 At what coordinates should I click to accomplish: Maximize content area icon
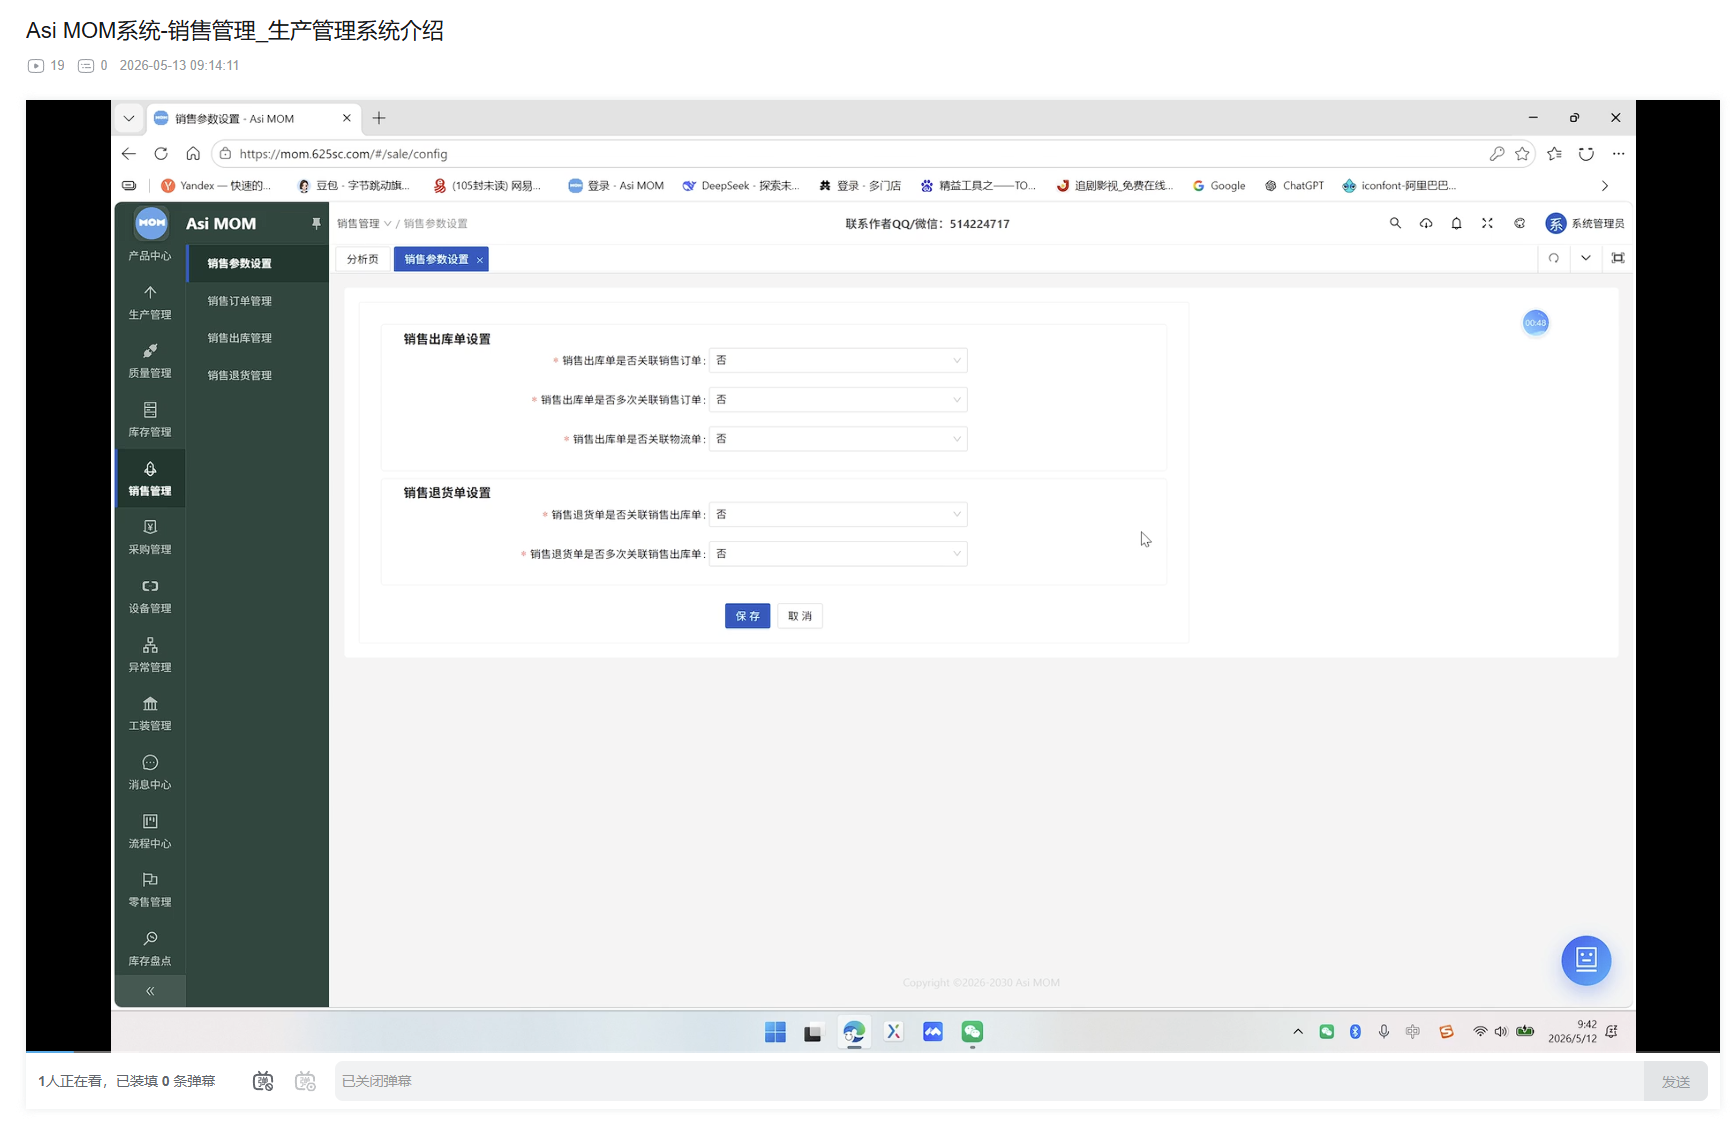pyautogui.click(x=1618, y=258)
